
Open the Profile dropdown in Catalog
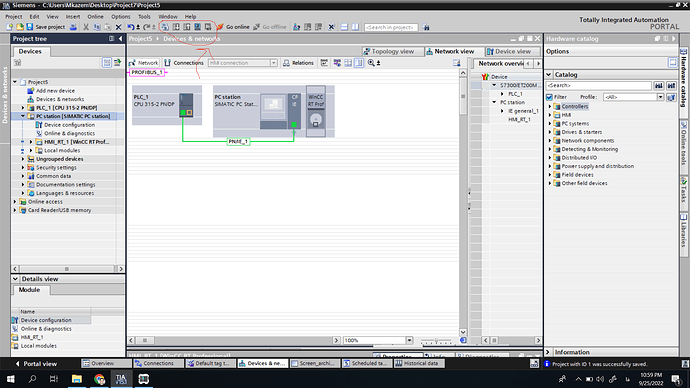click(660, 97)
